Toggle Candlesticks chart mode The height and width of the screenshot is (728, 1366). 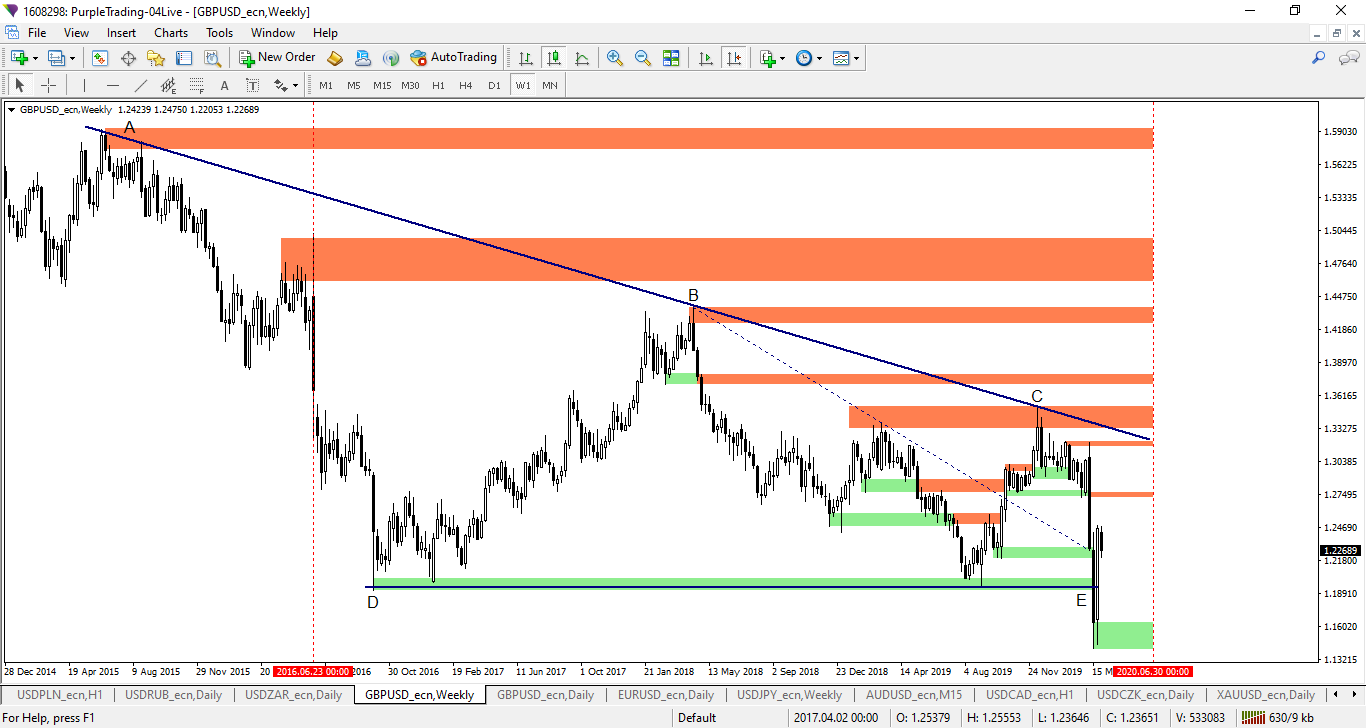point(554,58)
